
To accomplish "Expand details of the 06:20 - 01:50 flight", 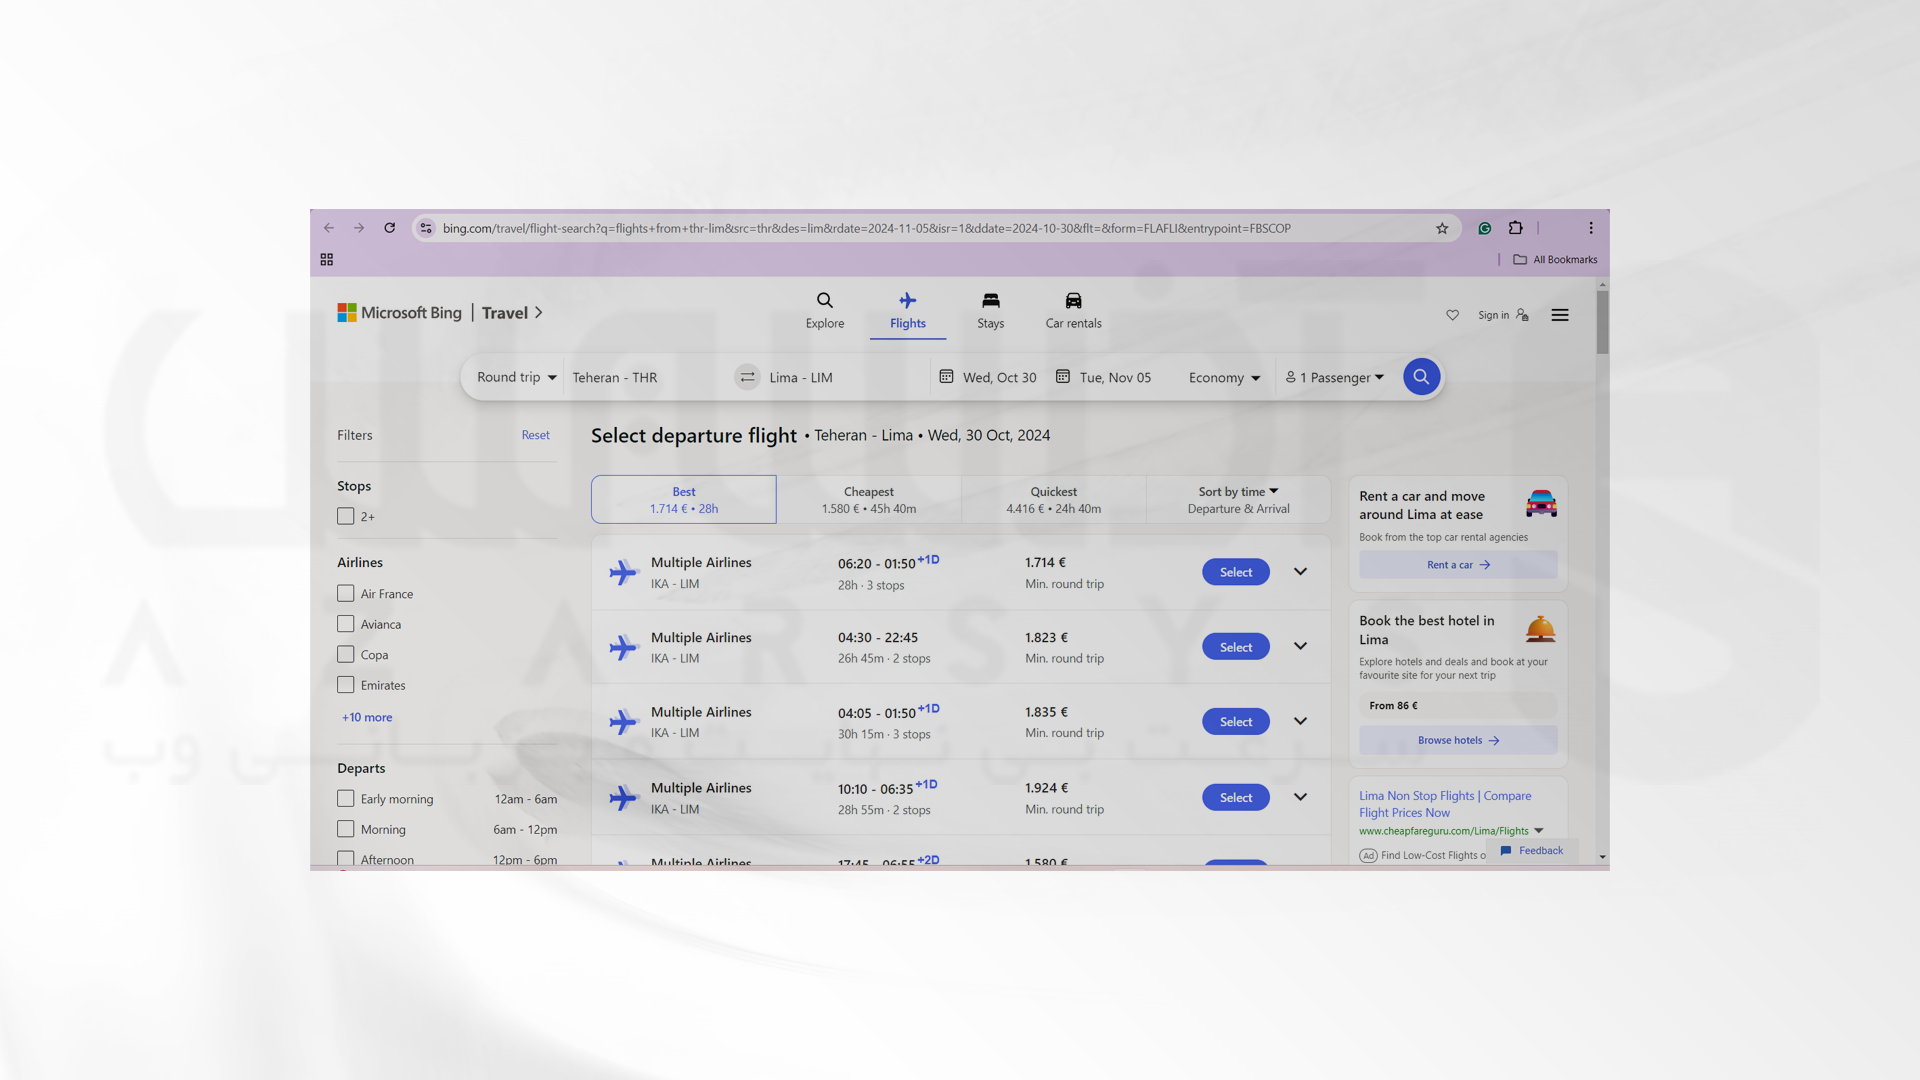I will [x=1301, y=572].
